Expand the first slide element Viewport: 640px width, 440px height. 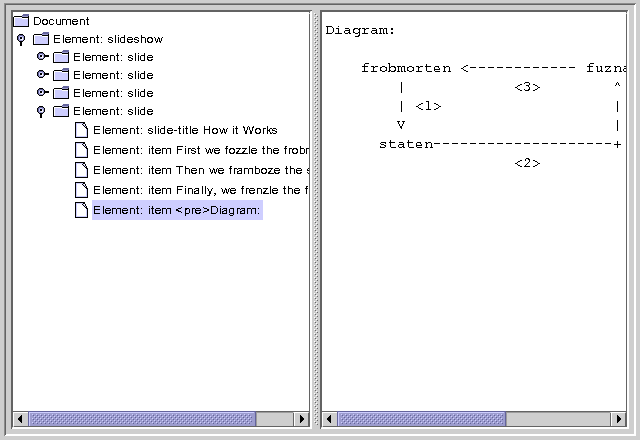[42, 57]
